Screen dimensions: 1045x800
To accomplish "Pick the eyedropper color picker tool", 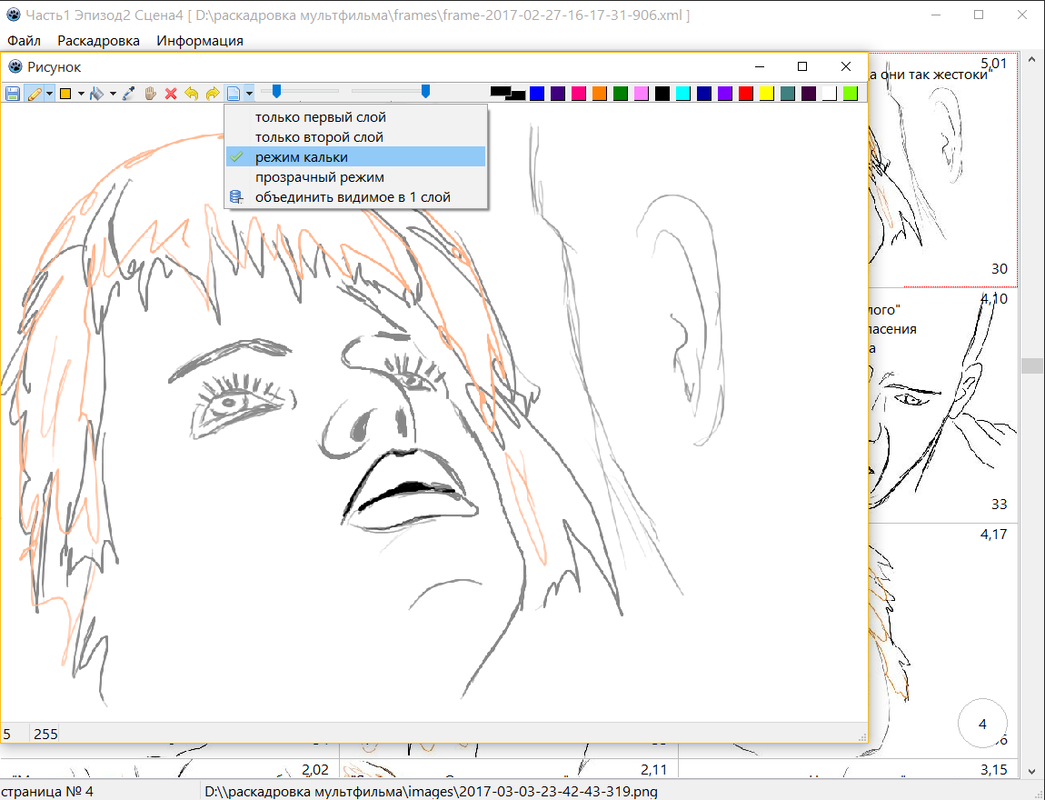I will coord(129,94).
